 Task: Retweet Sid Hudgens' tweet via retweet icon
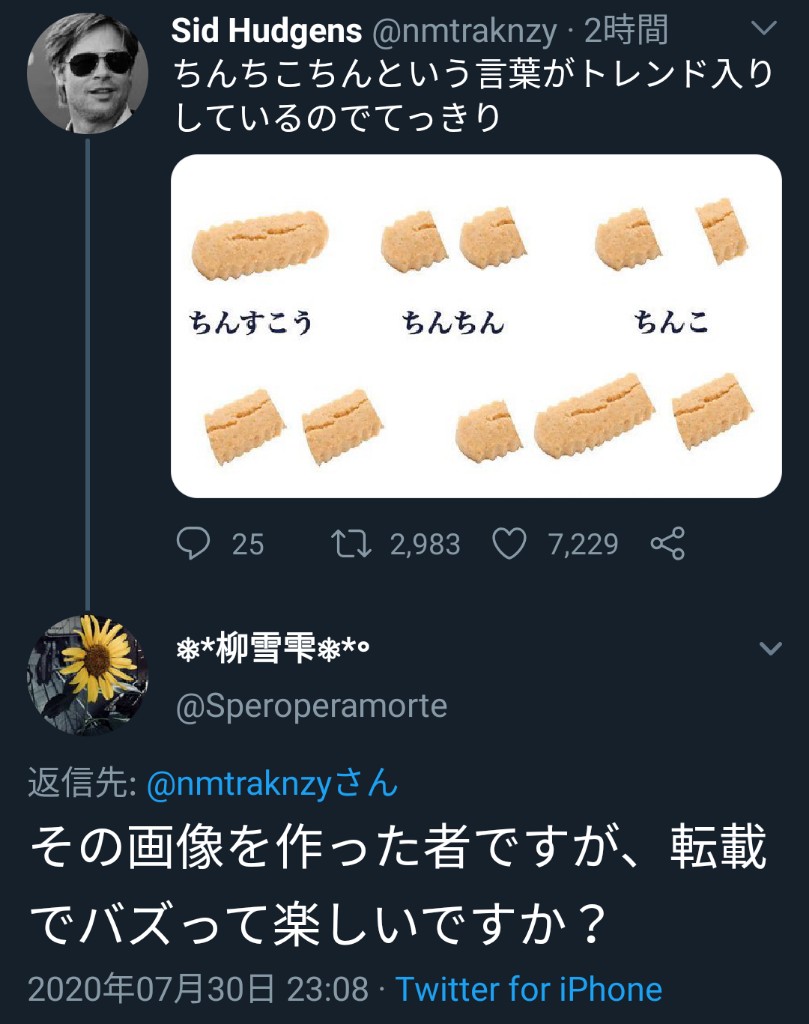351,544
